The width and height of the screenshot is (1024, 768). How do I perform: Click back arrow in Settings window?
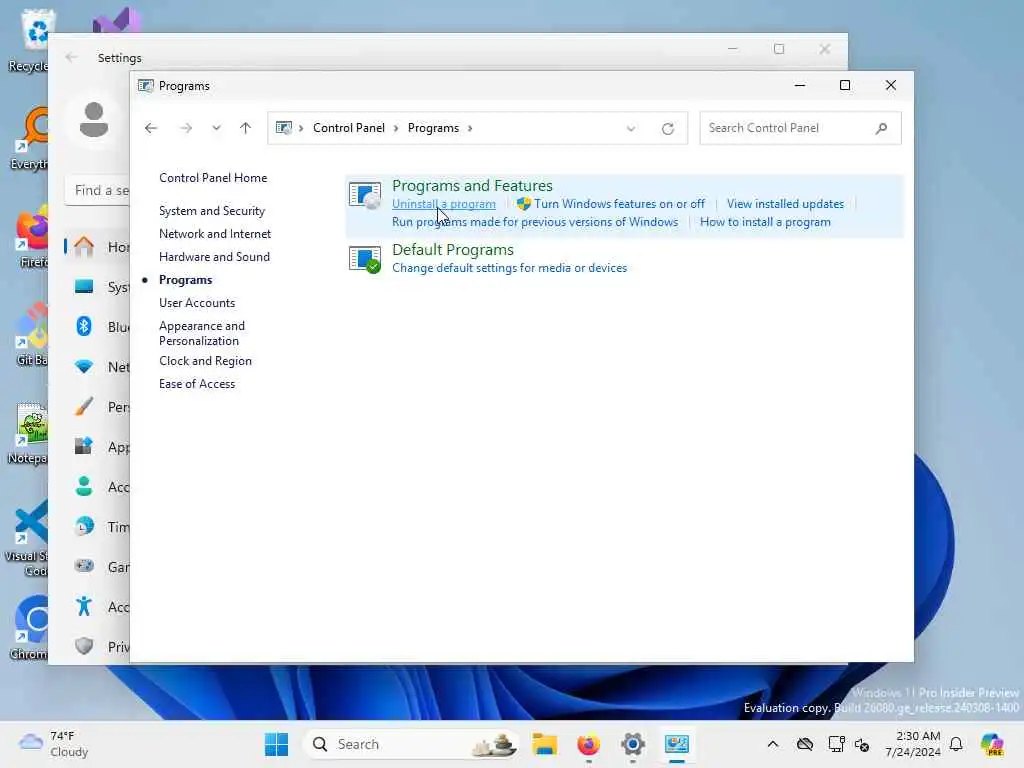click(71, 57)
